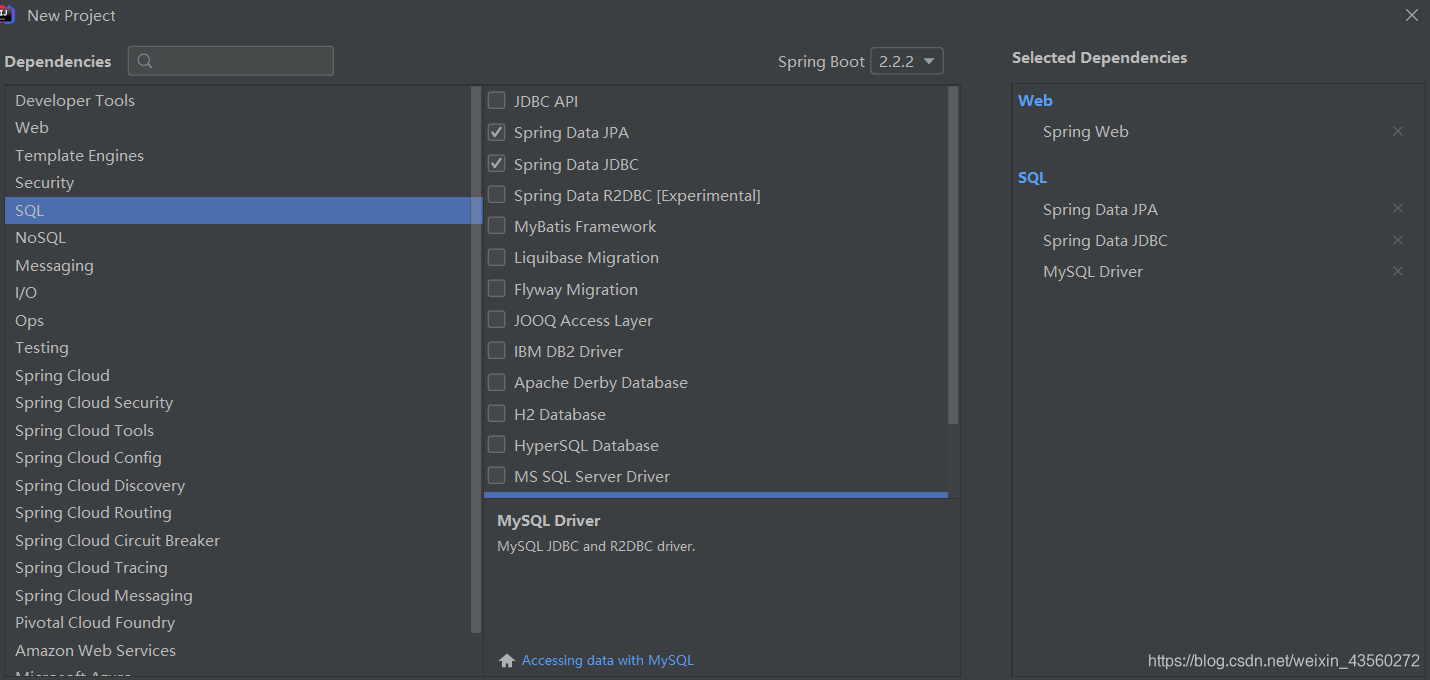Select Amazon Web Services category
The height and width of the screenshot is (680, 1430).
(238, 650)
